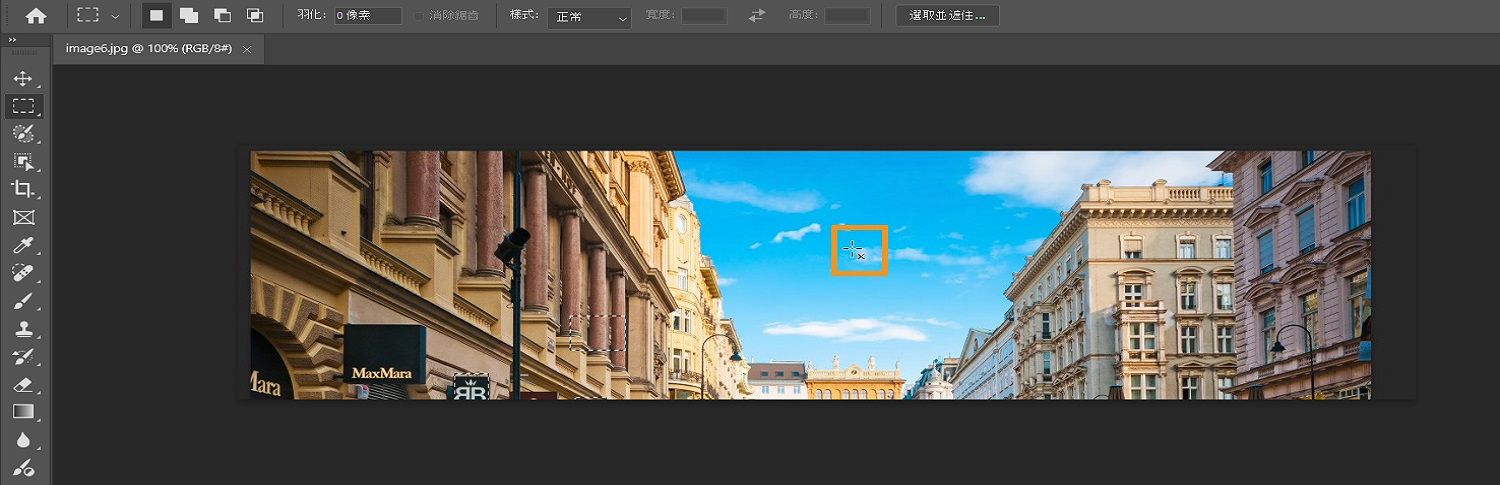Select the Crop tool

coord(23,189)
